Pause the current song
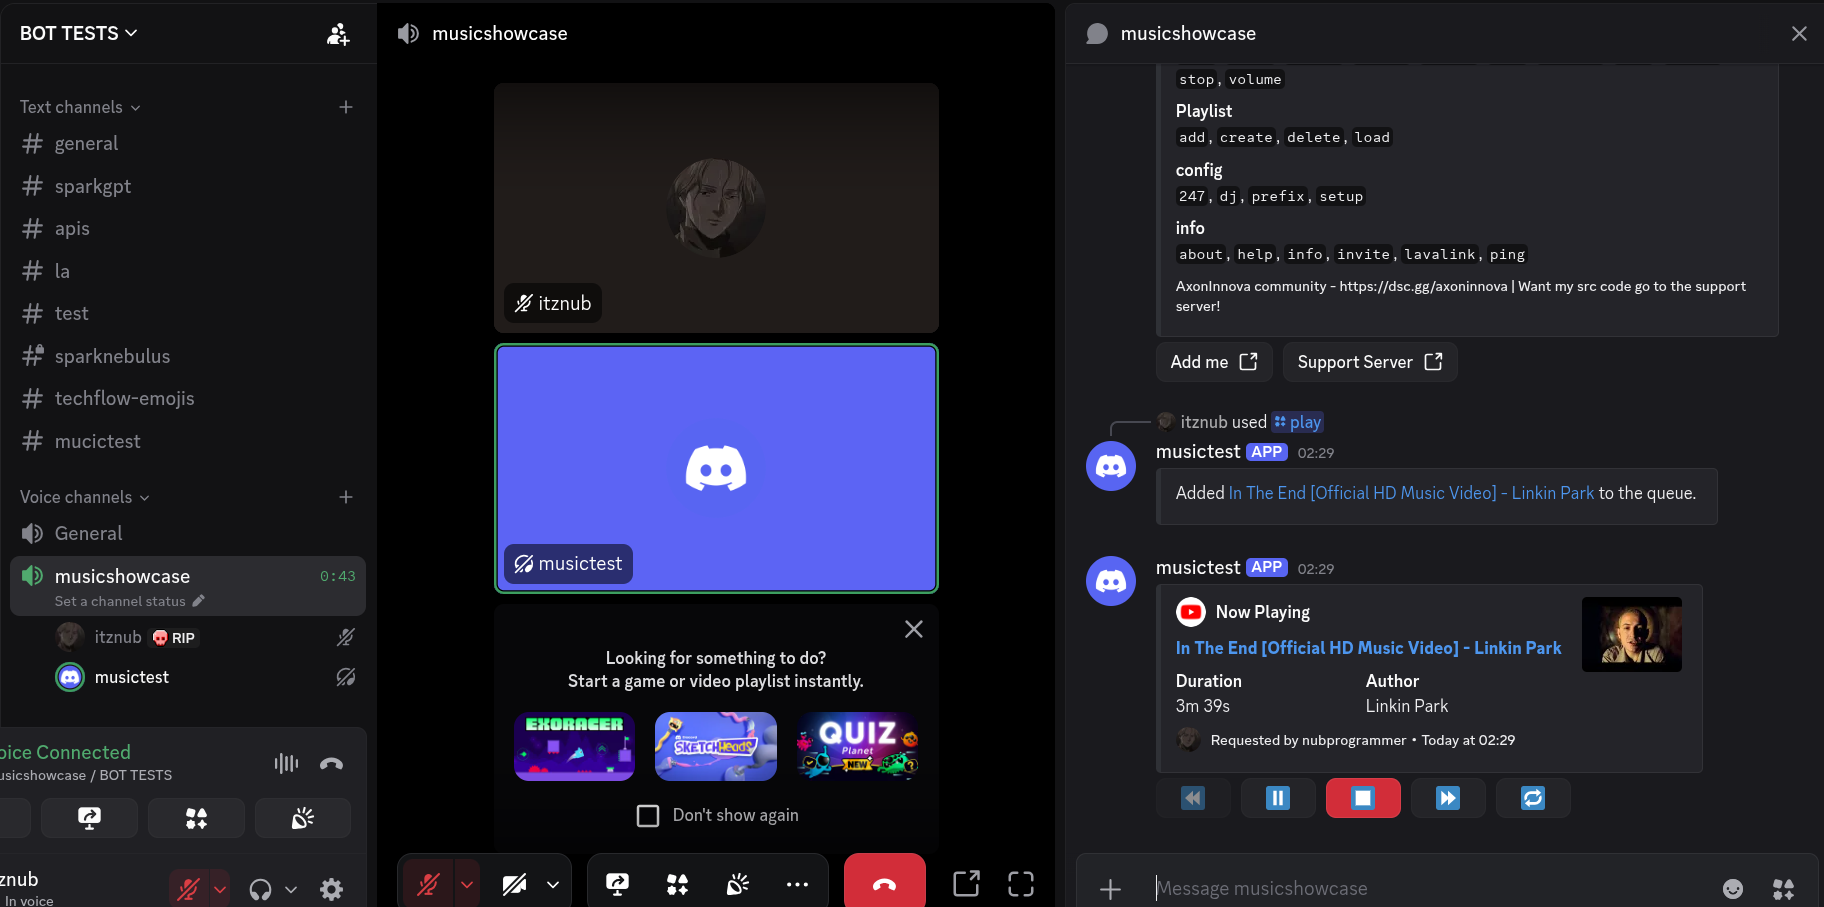The width and height of the screenshot is (1824, 907). (1277, 798)
